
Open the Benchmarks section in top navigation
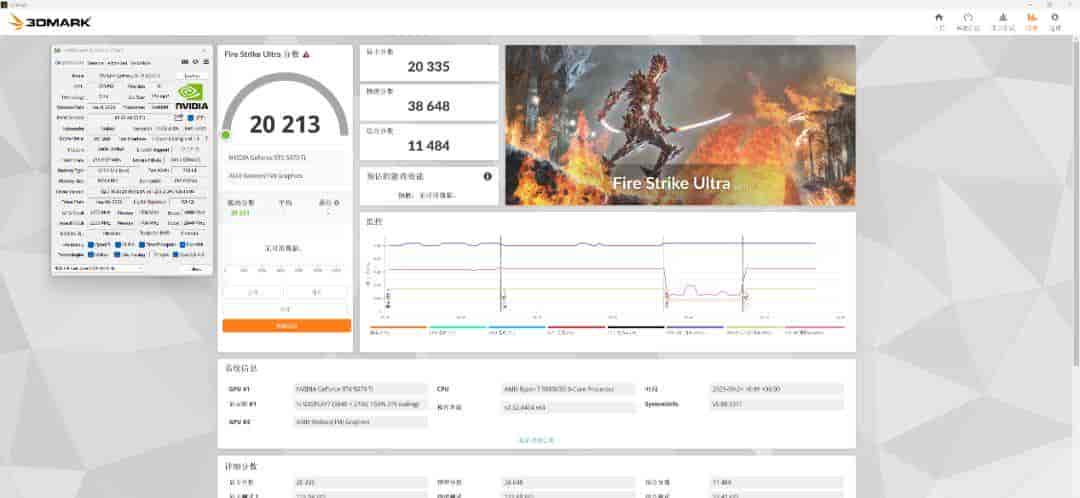pos(967,21)
